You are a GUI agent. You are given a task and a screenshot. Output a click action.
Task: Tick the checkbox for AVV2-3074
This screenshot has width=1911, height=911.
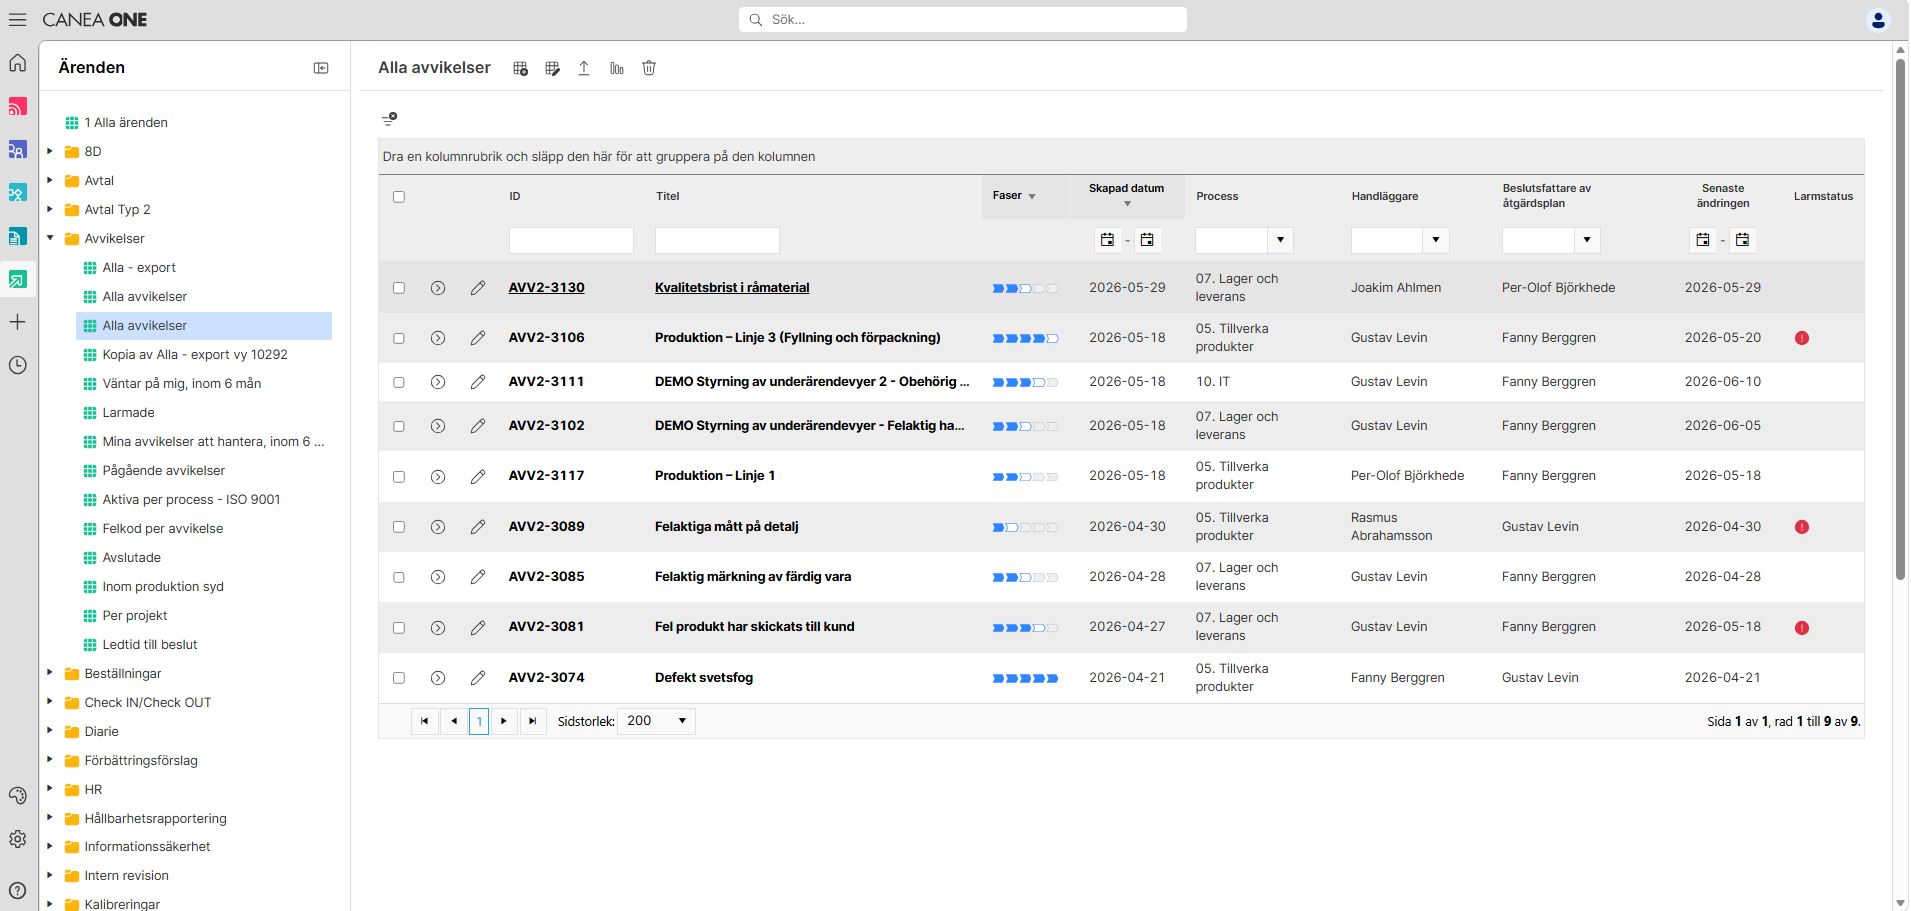(399, 678)
